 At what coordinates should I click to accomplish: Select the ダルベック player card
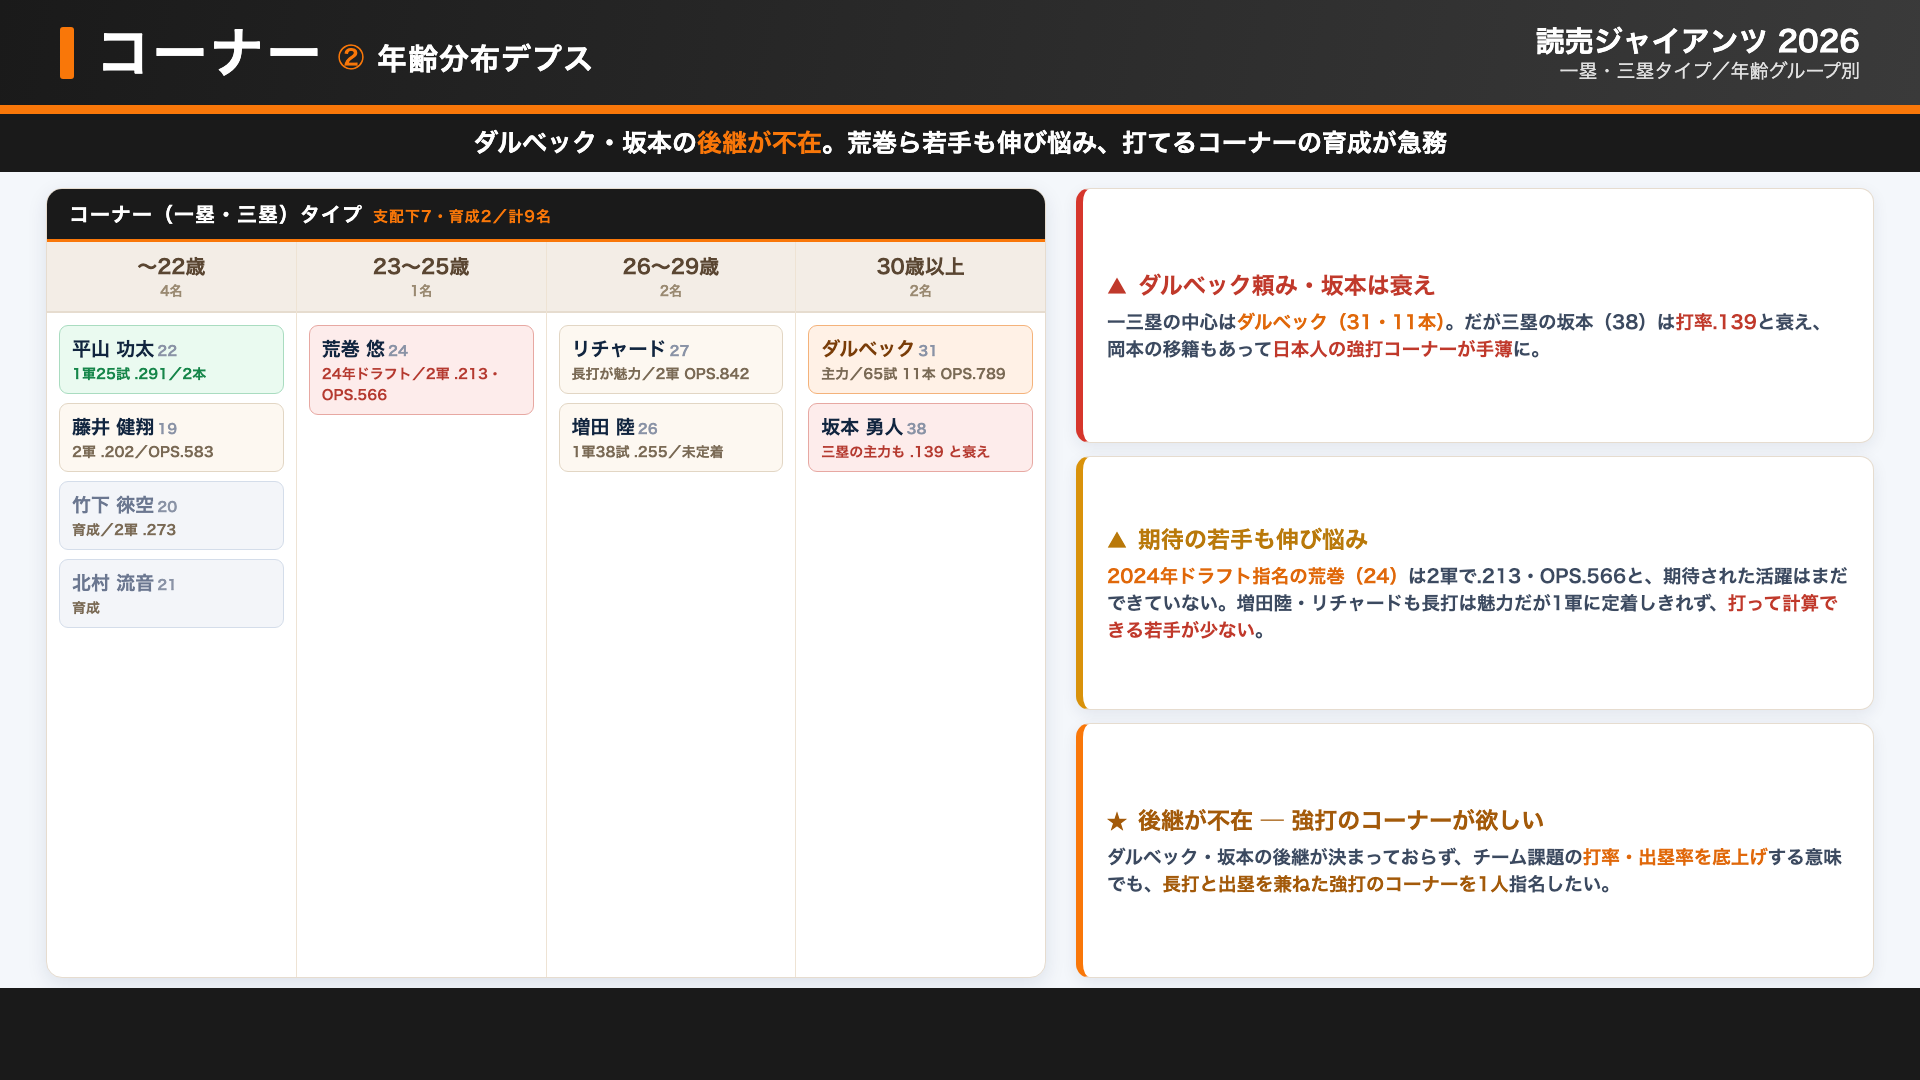pyautogui.click(x=920, y=359)
